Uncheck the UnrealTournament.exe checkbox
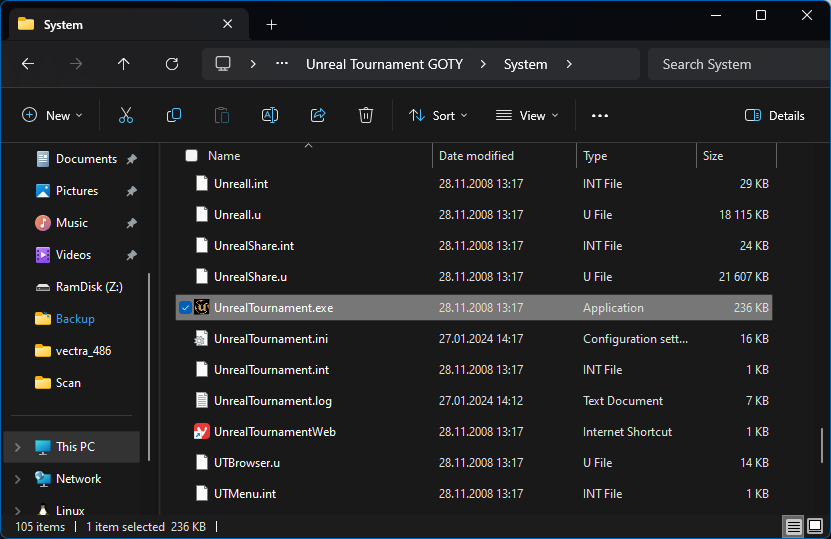Viewport: 831px width, 539px height. point(185,308)
